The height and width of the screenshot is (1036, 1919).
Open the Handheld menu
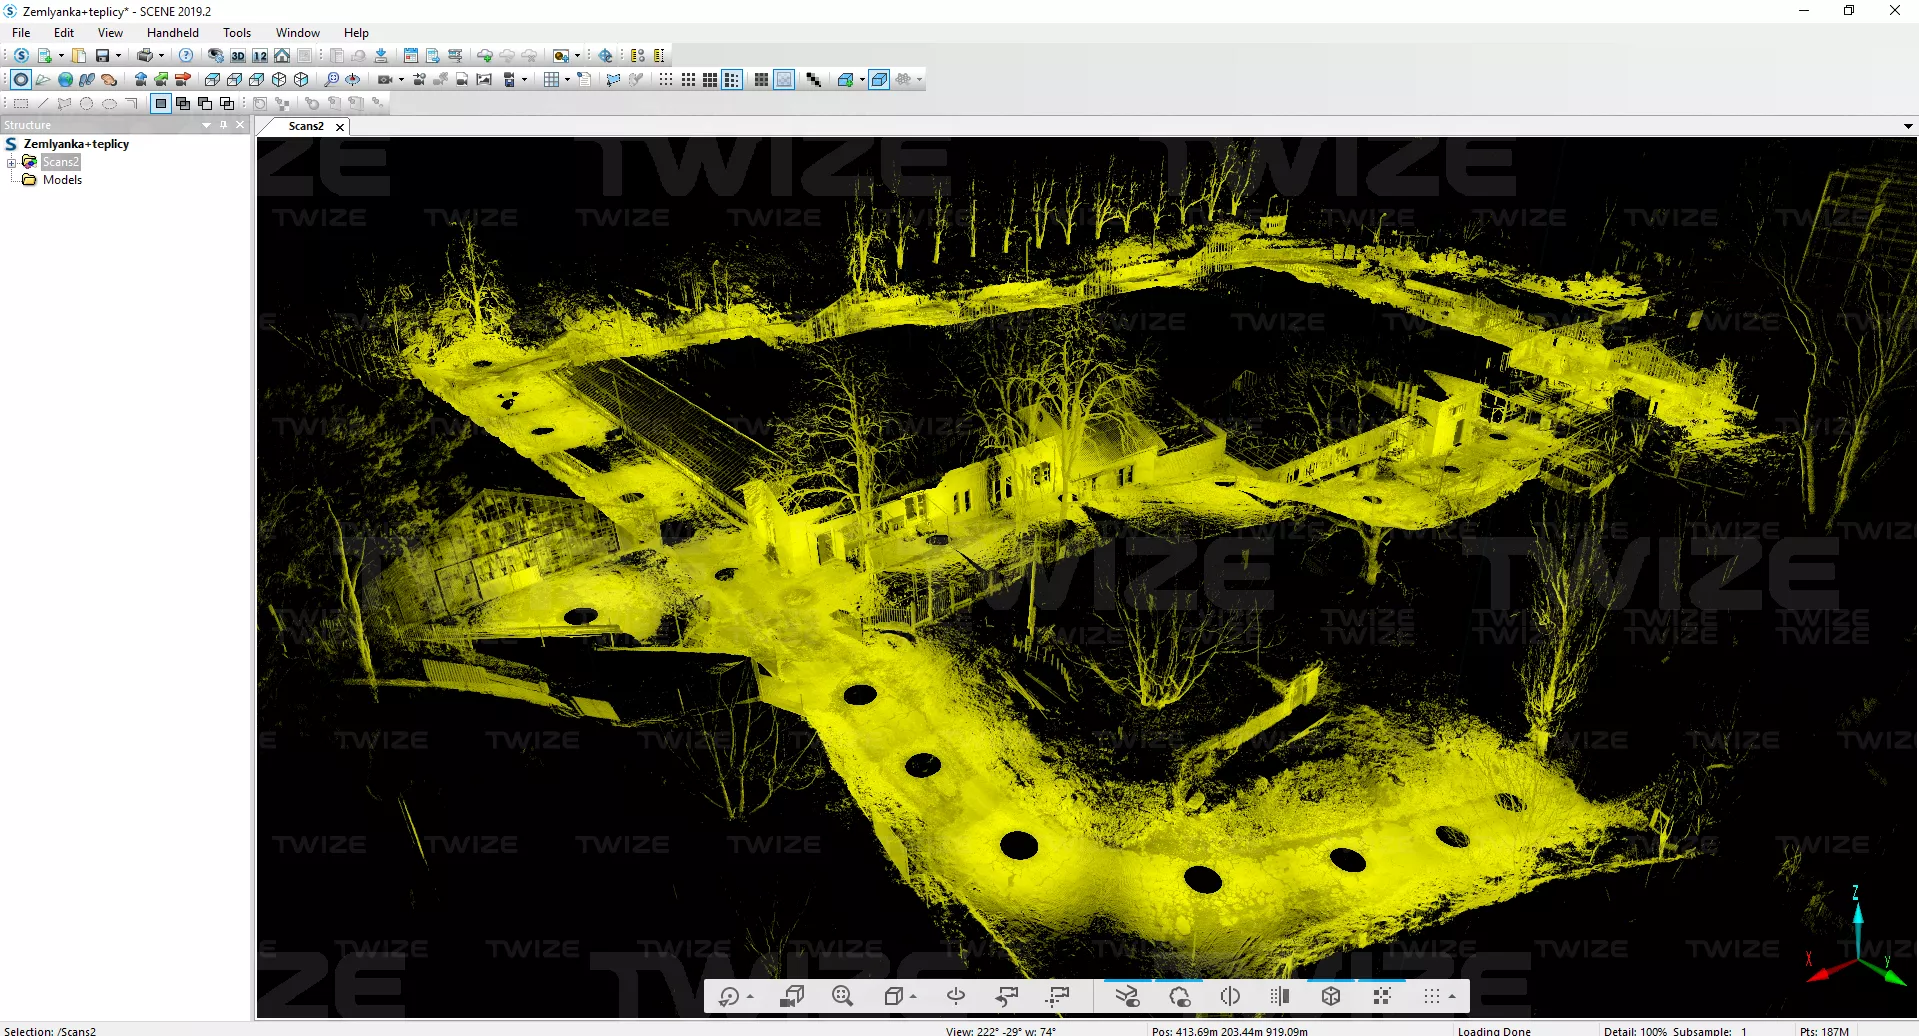[172, 33]
